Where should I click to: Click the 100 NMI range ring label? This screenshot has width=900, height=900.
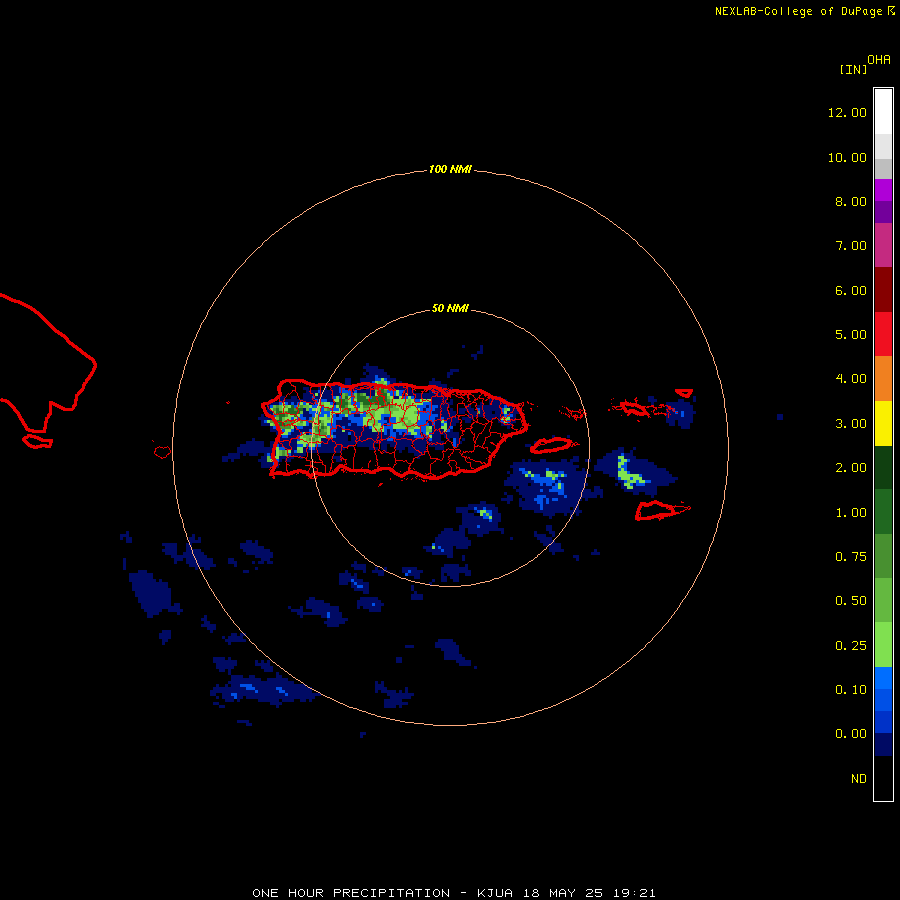pos(450,169)
